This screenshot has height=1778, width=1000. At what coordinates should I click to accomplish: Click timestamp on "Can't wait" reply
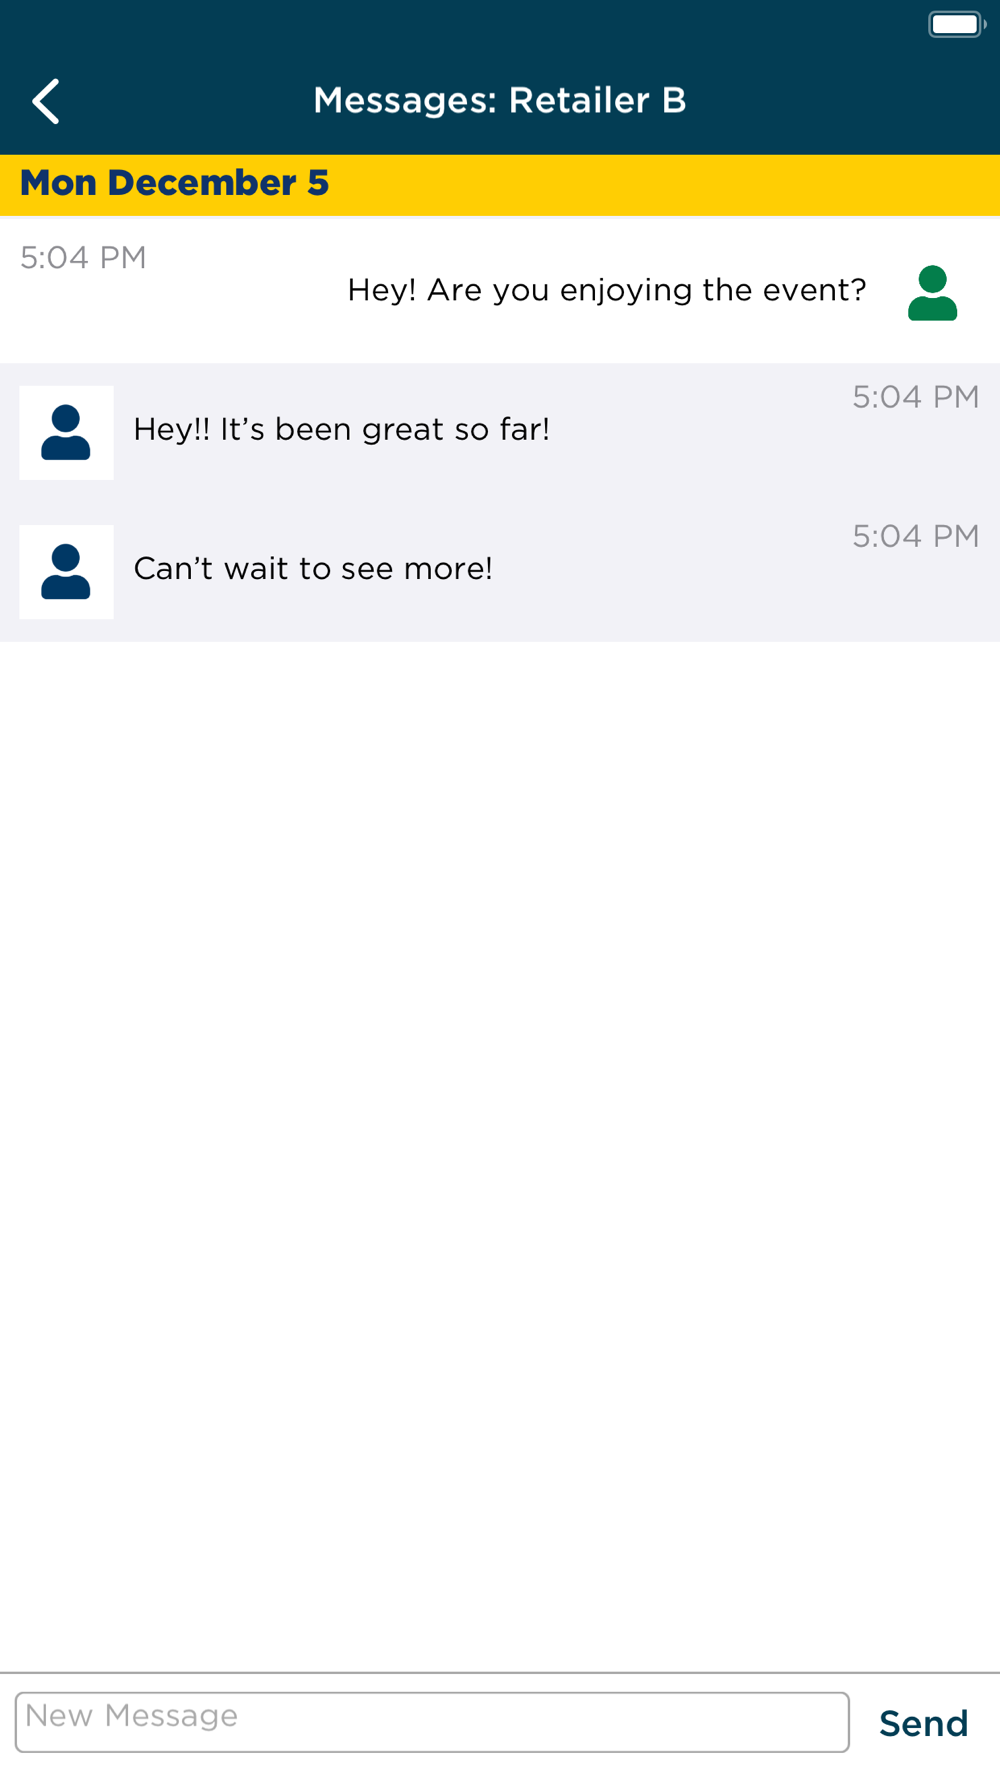click(x=915, y=536)
